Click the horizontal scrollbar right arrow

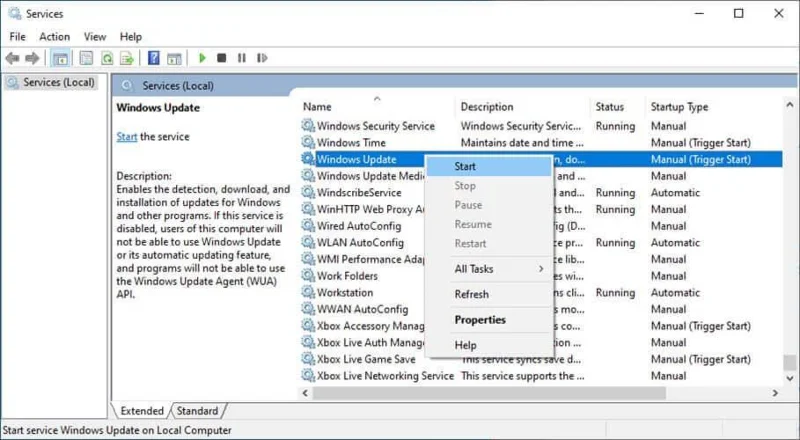click(776, 393)
